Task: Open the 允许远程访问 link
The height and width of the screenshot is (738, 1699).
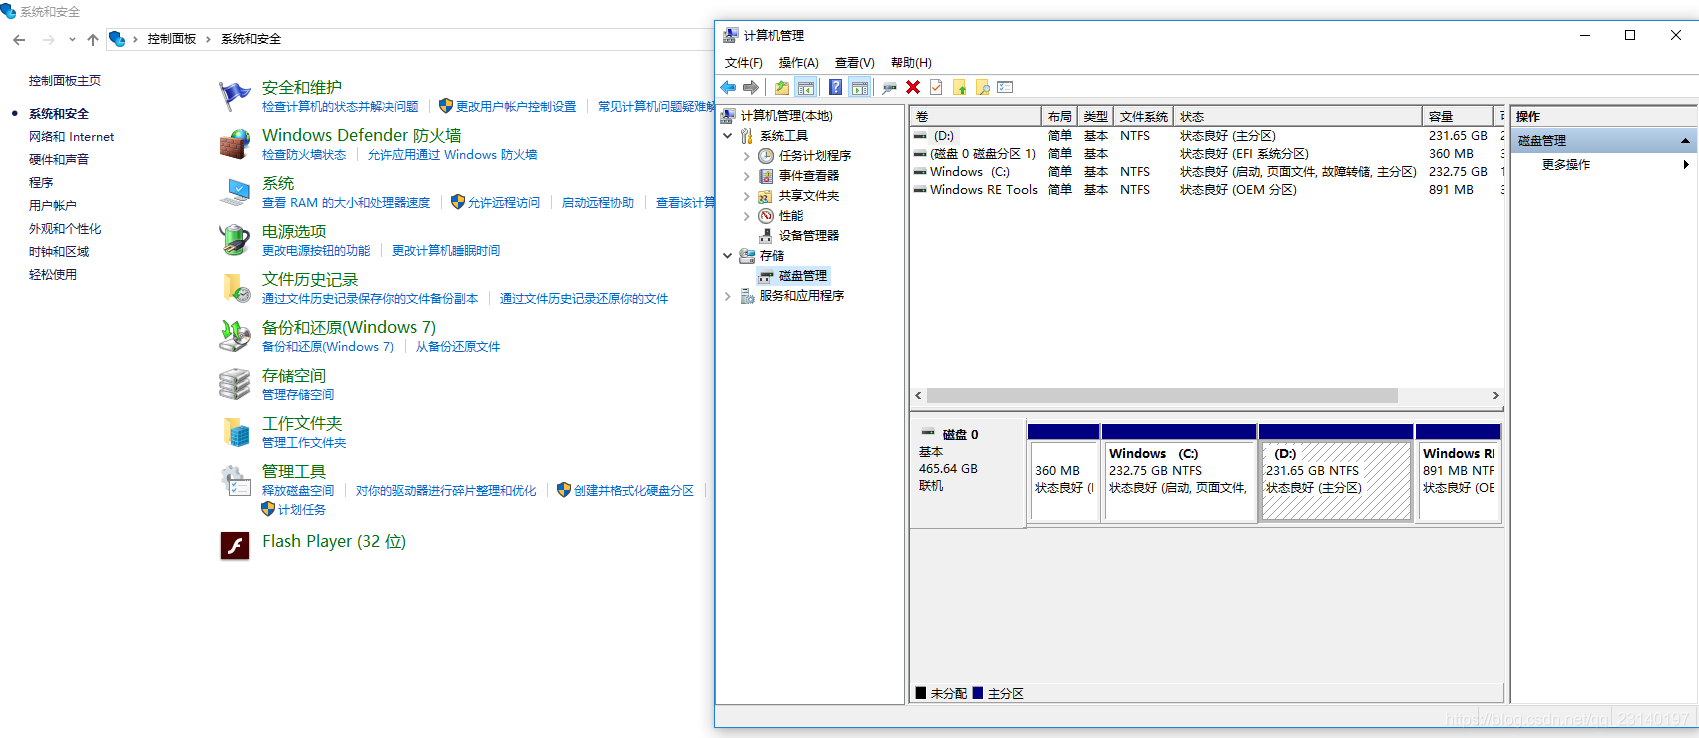Action: (x=504, y=203)
